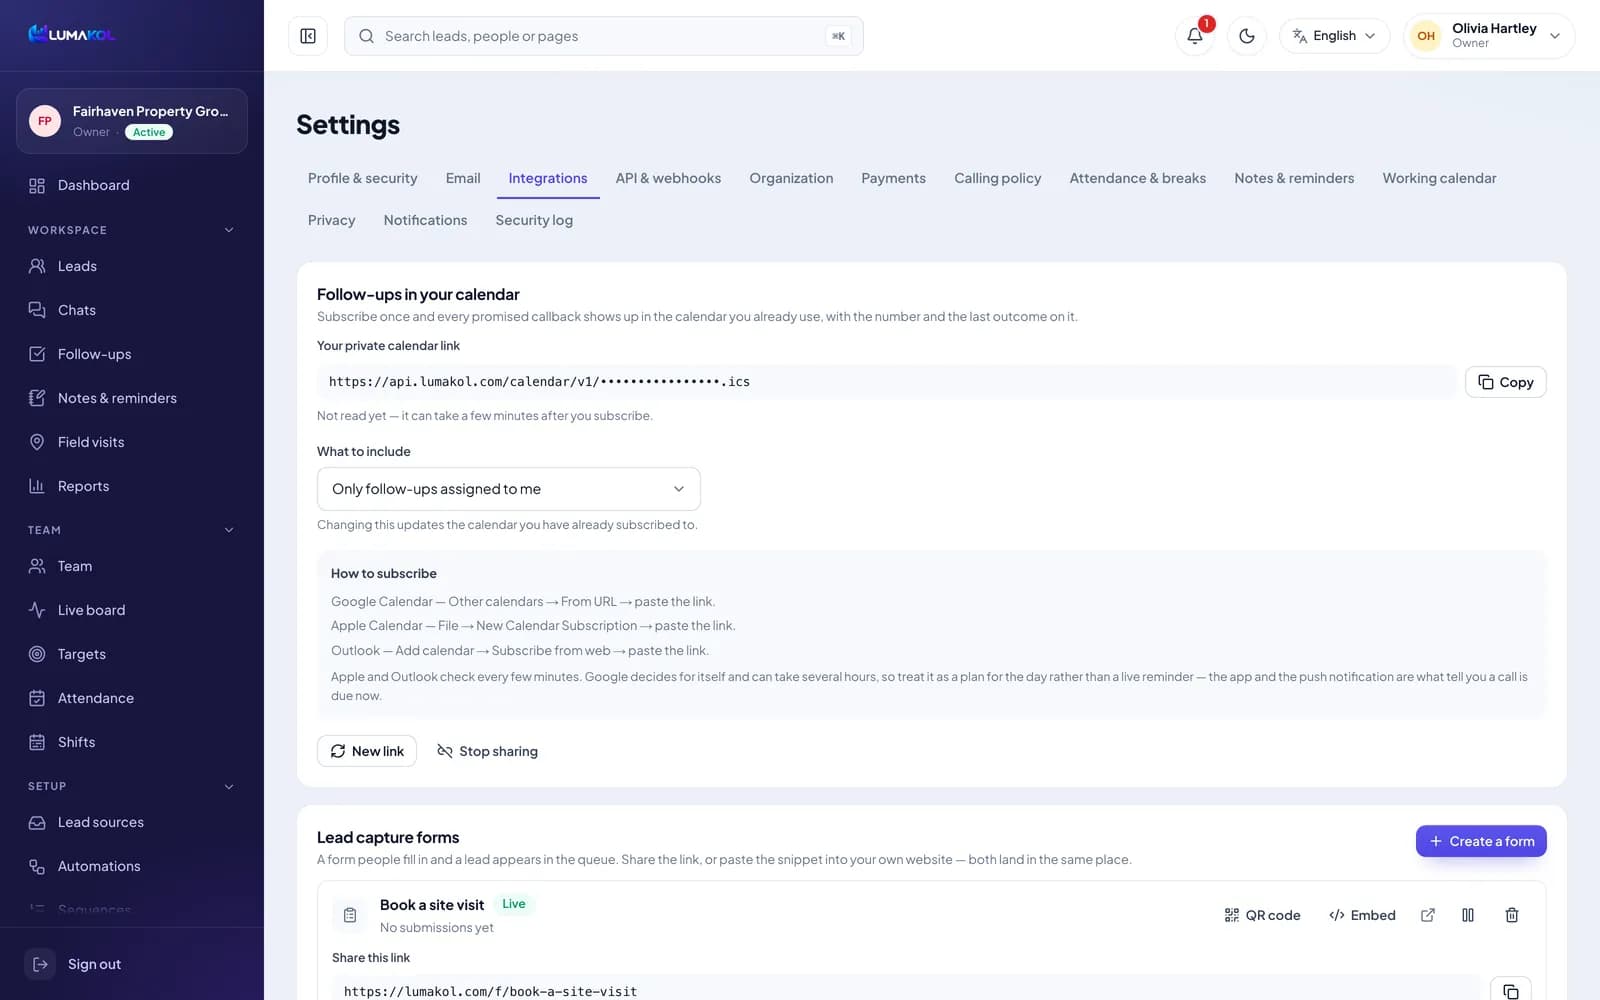This screenshot has height=1000, width=1600.
Task: Toggle dark mode with the moon icon
Action: pos(1247,36)
